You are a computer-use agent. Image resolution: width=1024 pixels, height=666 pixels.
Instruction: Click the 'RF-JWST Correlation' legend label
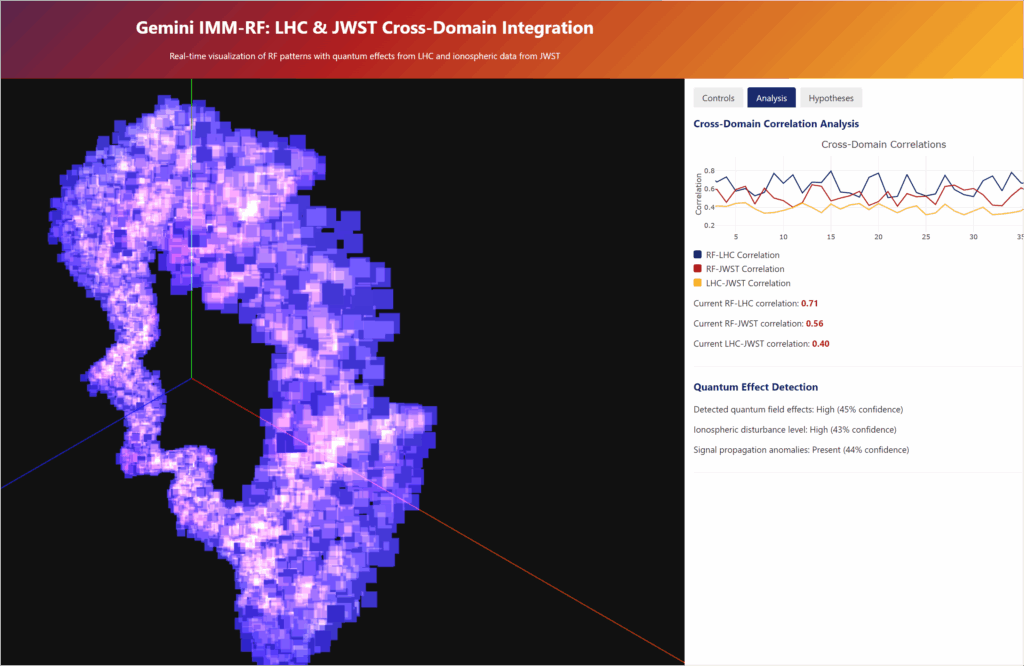pos(745,268)
